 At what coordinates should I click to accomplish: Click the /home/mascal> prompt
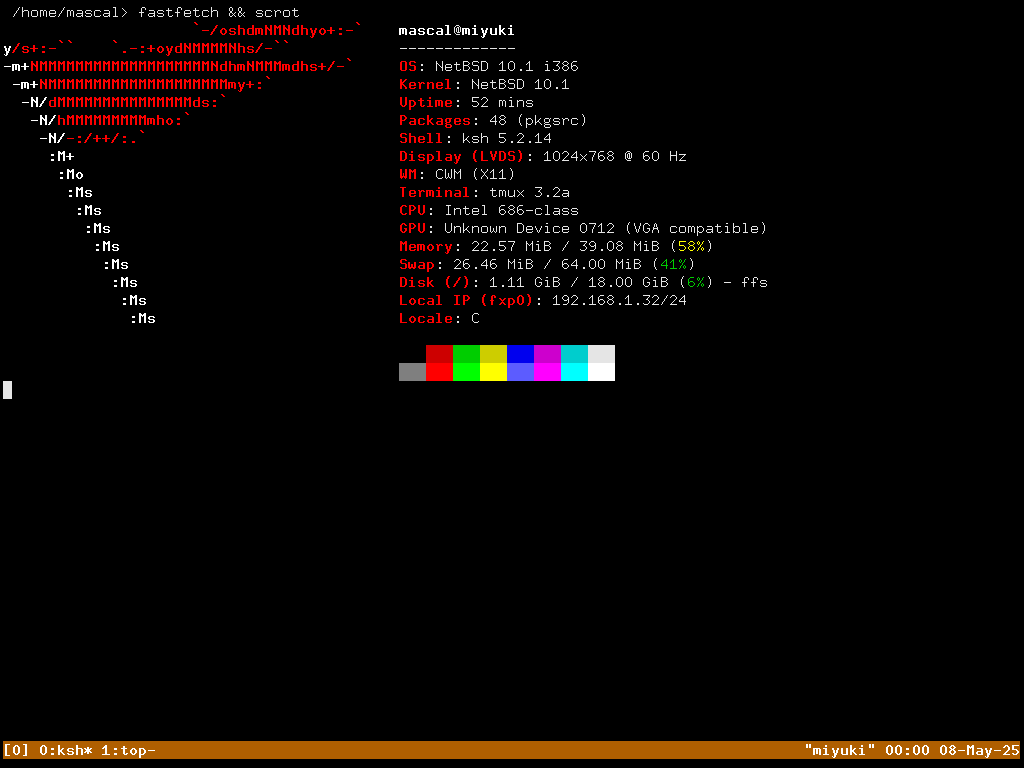(70, 12)
